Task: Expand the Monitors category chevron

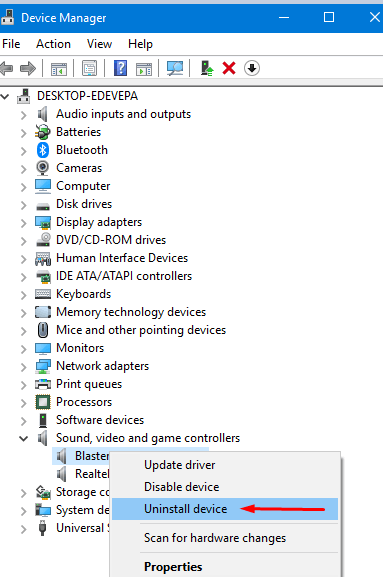Action: [24, 349]
